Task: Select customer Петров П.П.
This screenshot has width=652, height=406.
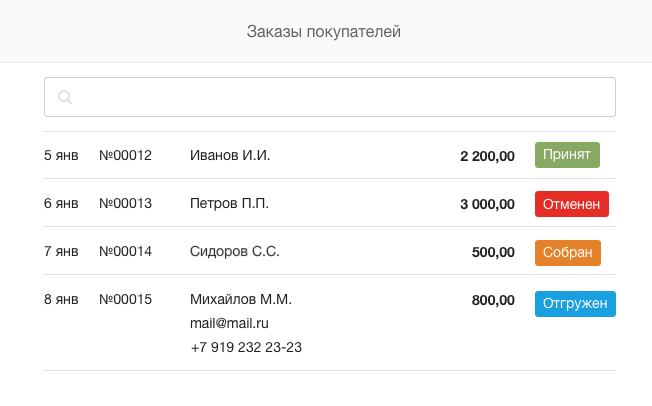Action: pyautogui.click(x=230, y=203)
